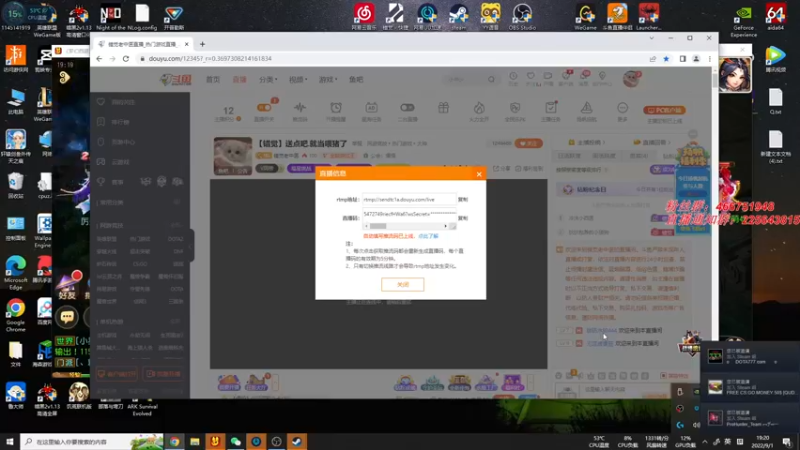Open the warning triangle icon

[x=586, y=108]
